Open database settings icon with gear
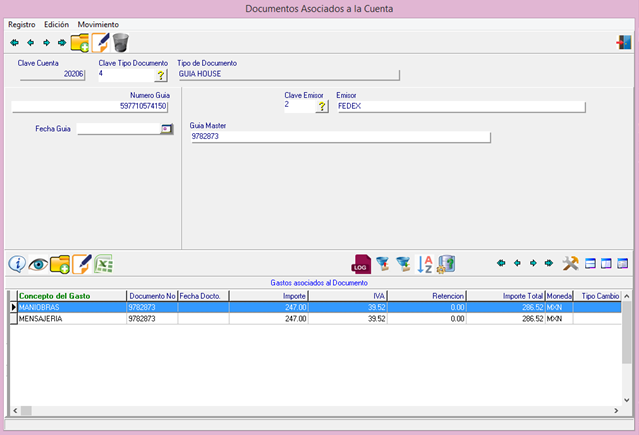 [x=446, y=264]
